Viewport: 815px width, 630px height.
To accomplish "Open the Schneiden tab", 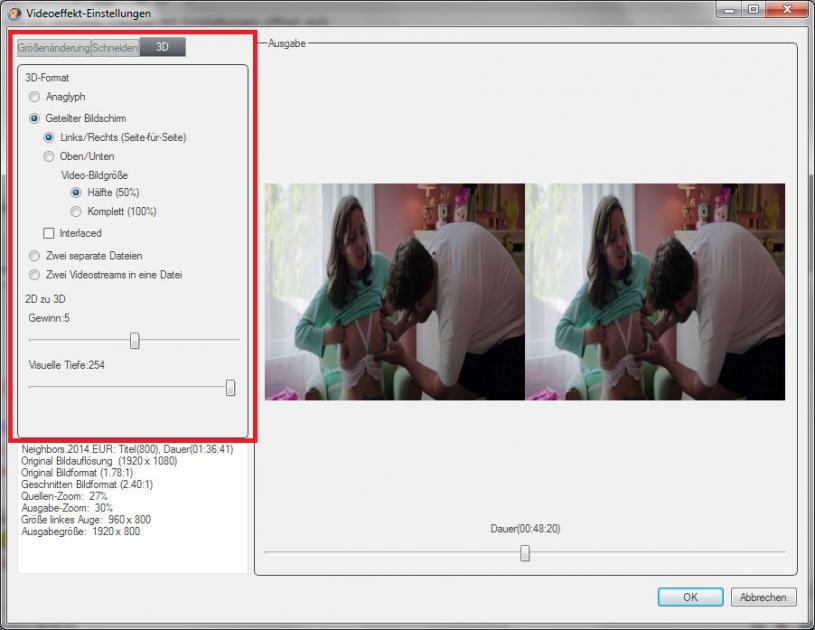I will coord(115,48).
